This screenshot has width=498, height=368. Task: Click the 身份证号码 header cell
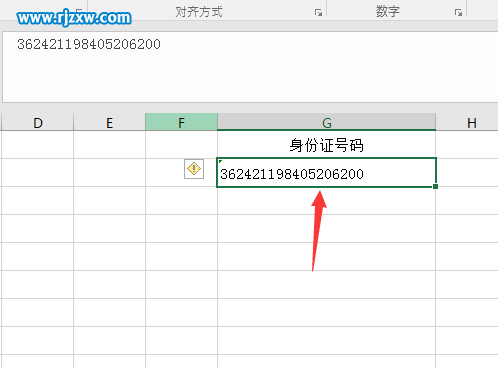[326, 145]
